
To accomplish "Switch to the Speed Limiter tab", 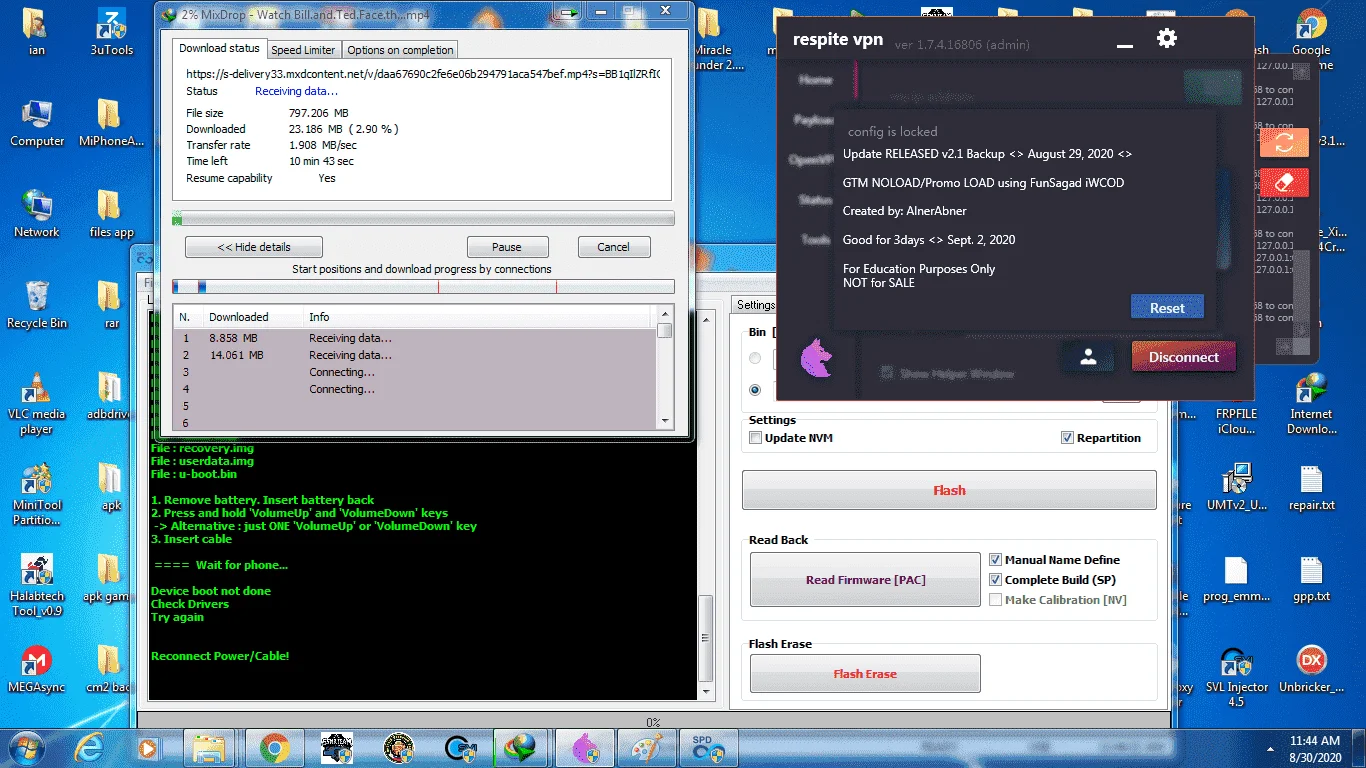I will click(x=303, y=50).
